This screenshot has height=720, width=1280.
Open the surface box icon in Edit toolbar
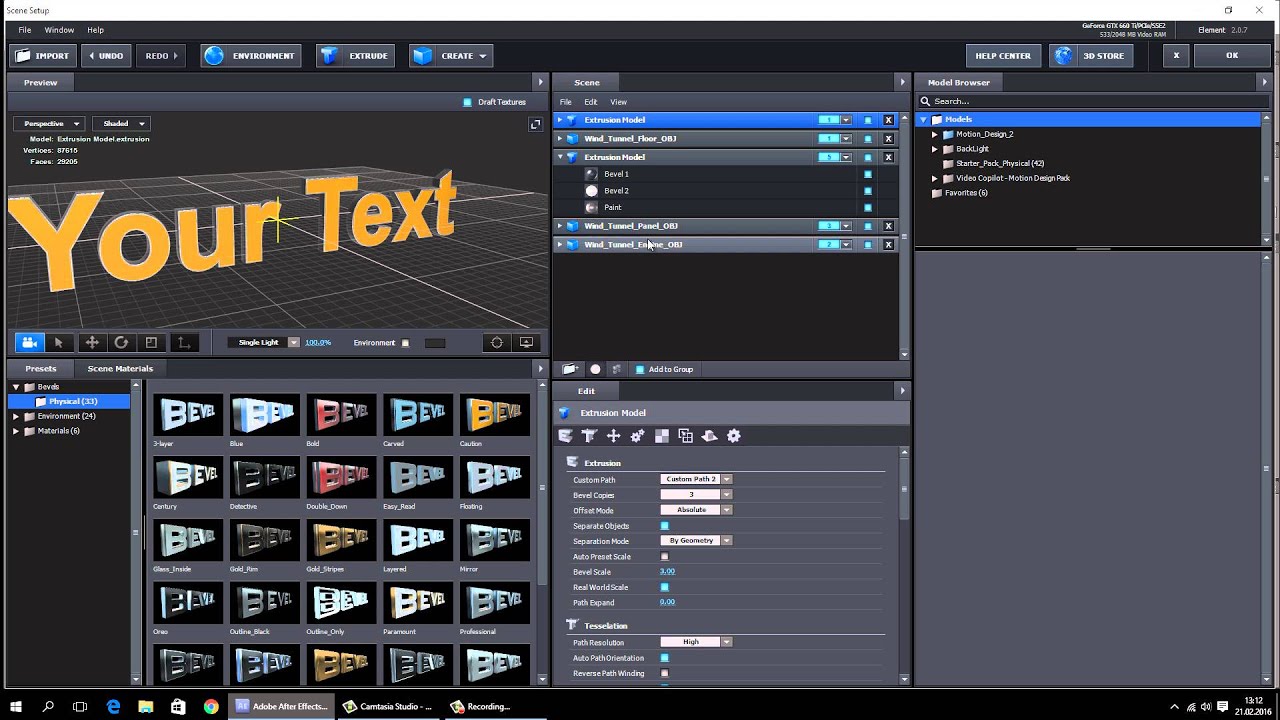(x=709, y=436)
